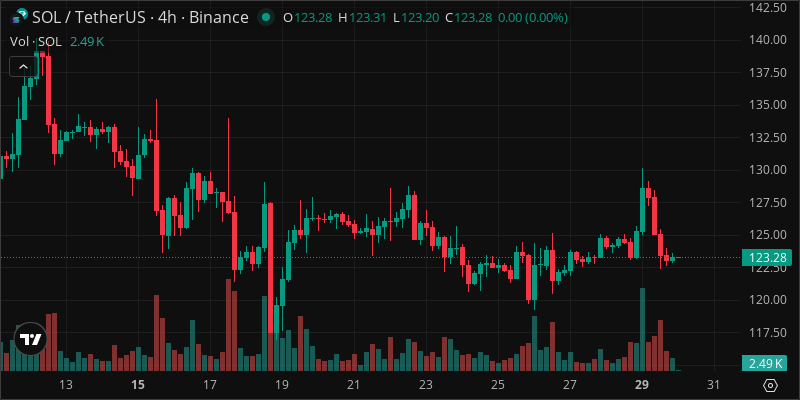Image resolution: width=800 pixels, height=400 pixels.
Task: Click the 137.50 price axis label
Action: coord(767,72)
